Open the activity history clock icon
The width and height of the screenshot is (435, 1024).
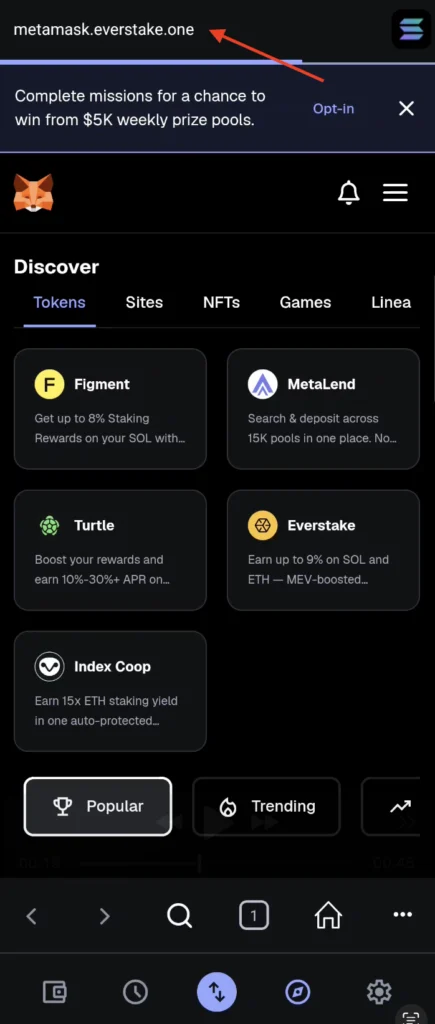point(135,992)
